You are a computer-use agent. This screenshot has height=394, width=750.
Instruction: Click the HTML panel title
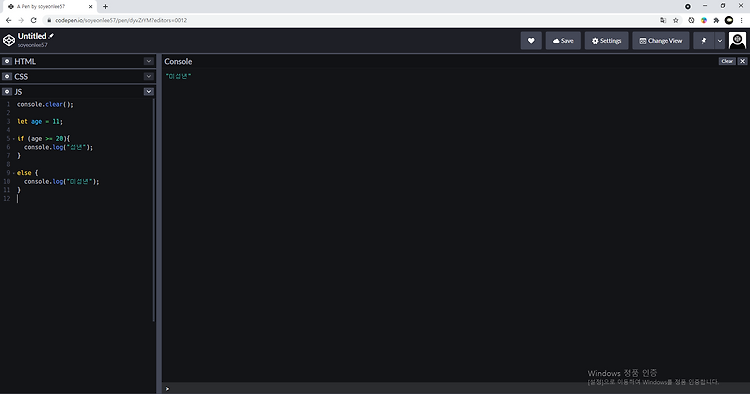point(25,61)
